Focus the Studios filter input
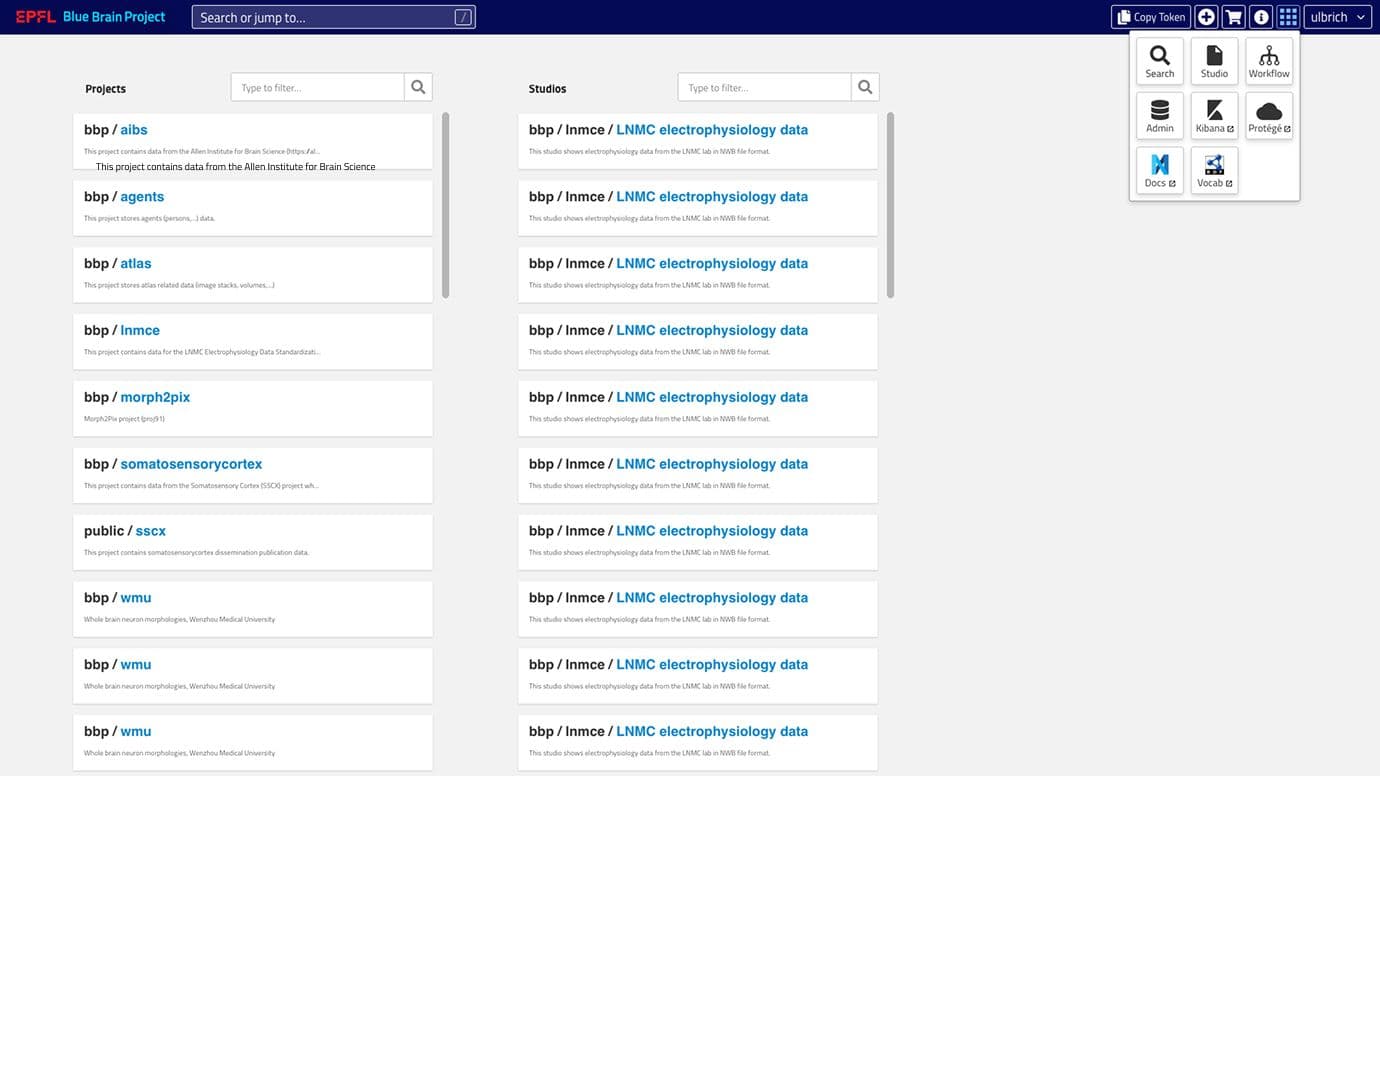Viewport: 1380px width, 1080px height. click(765, 87)
